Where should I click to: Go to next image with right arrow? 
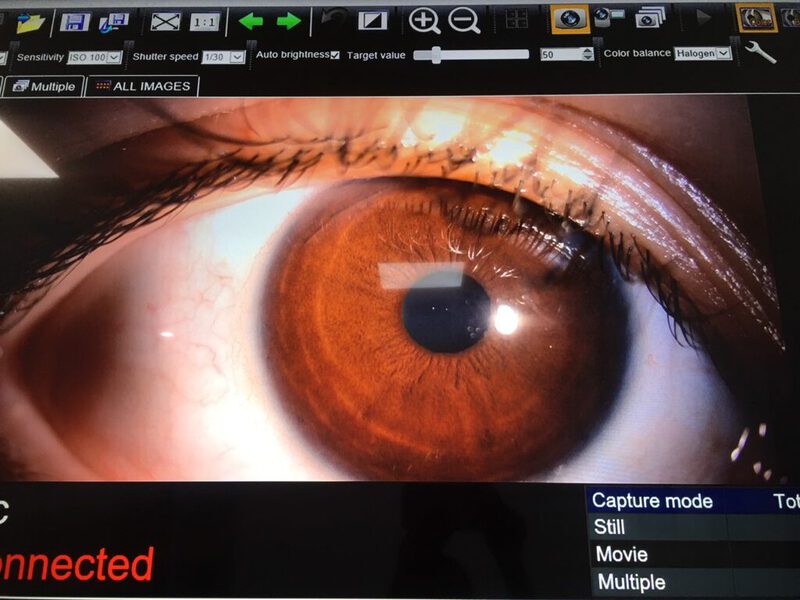coord(288,20)
